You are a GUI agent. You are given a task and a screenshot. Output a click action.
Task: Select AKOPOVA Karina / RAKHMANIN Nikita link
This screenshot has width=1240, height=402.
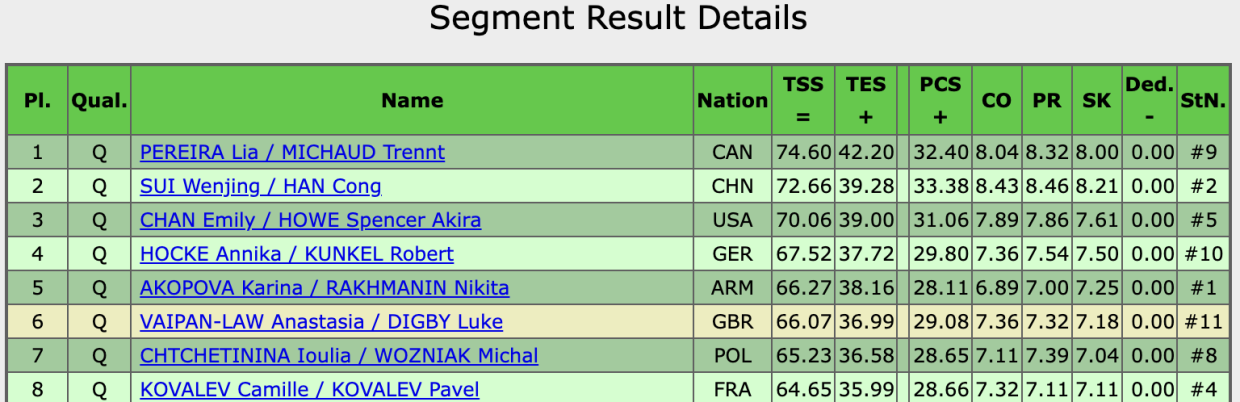pyautogui.click(x=324, y=288)
